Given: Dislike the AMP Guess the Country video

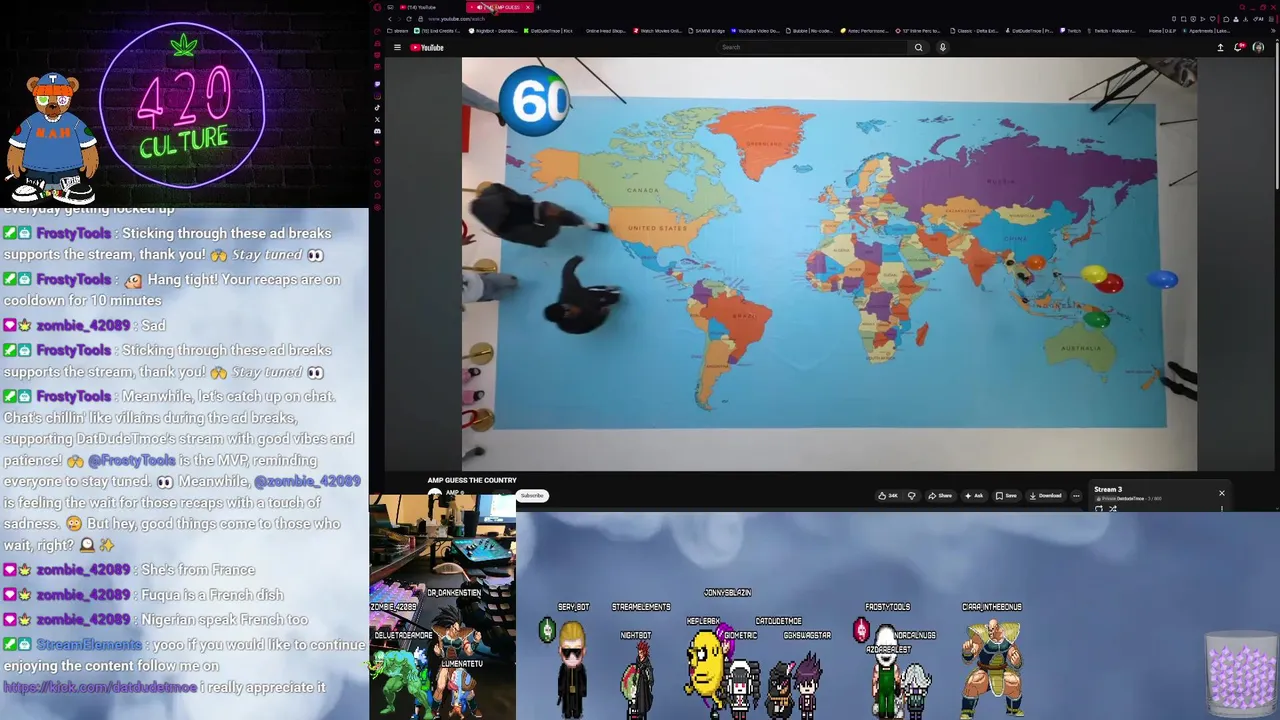Looking at the screenshot, I should point(911,496).
